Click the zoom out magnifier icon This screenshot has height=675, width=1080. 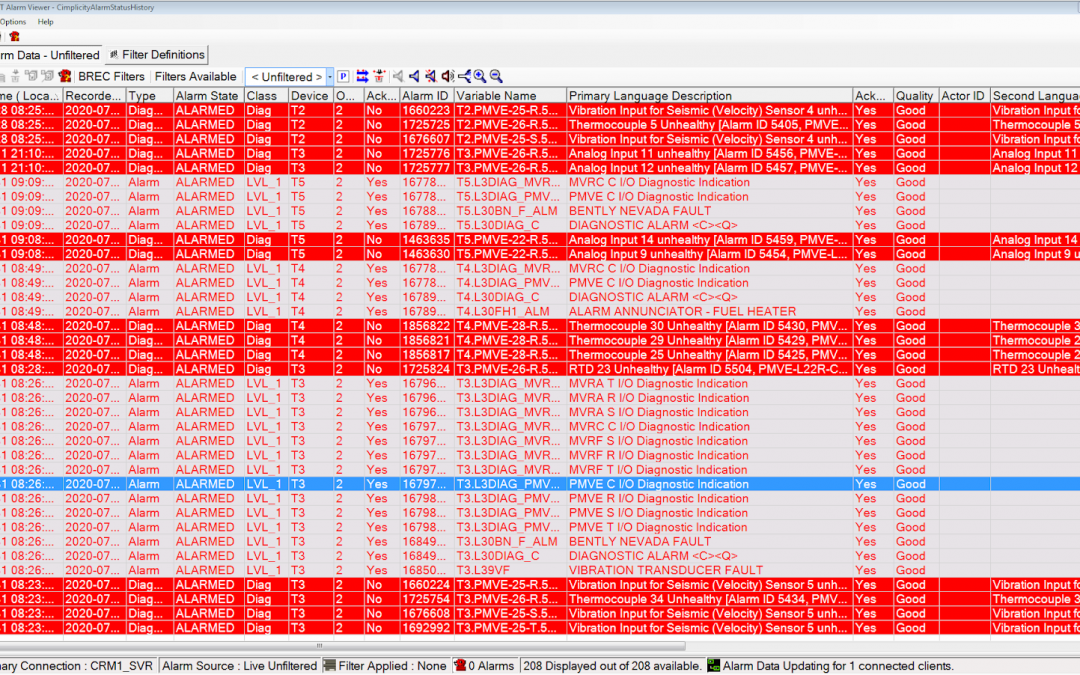pyautogui.click(x=496, y=76)
